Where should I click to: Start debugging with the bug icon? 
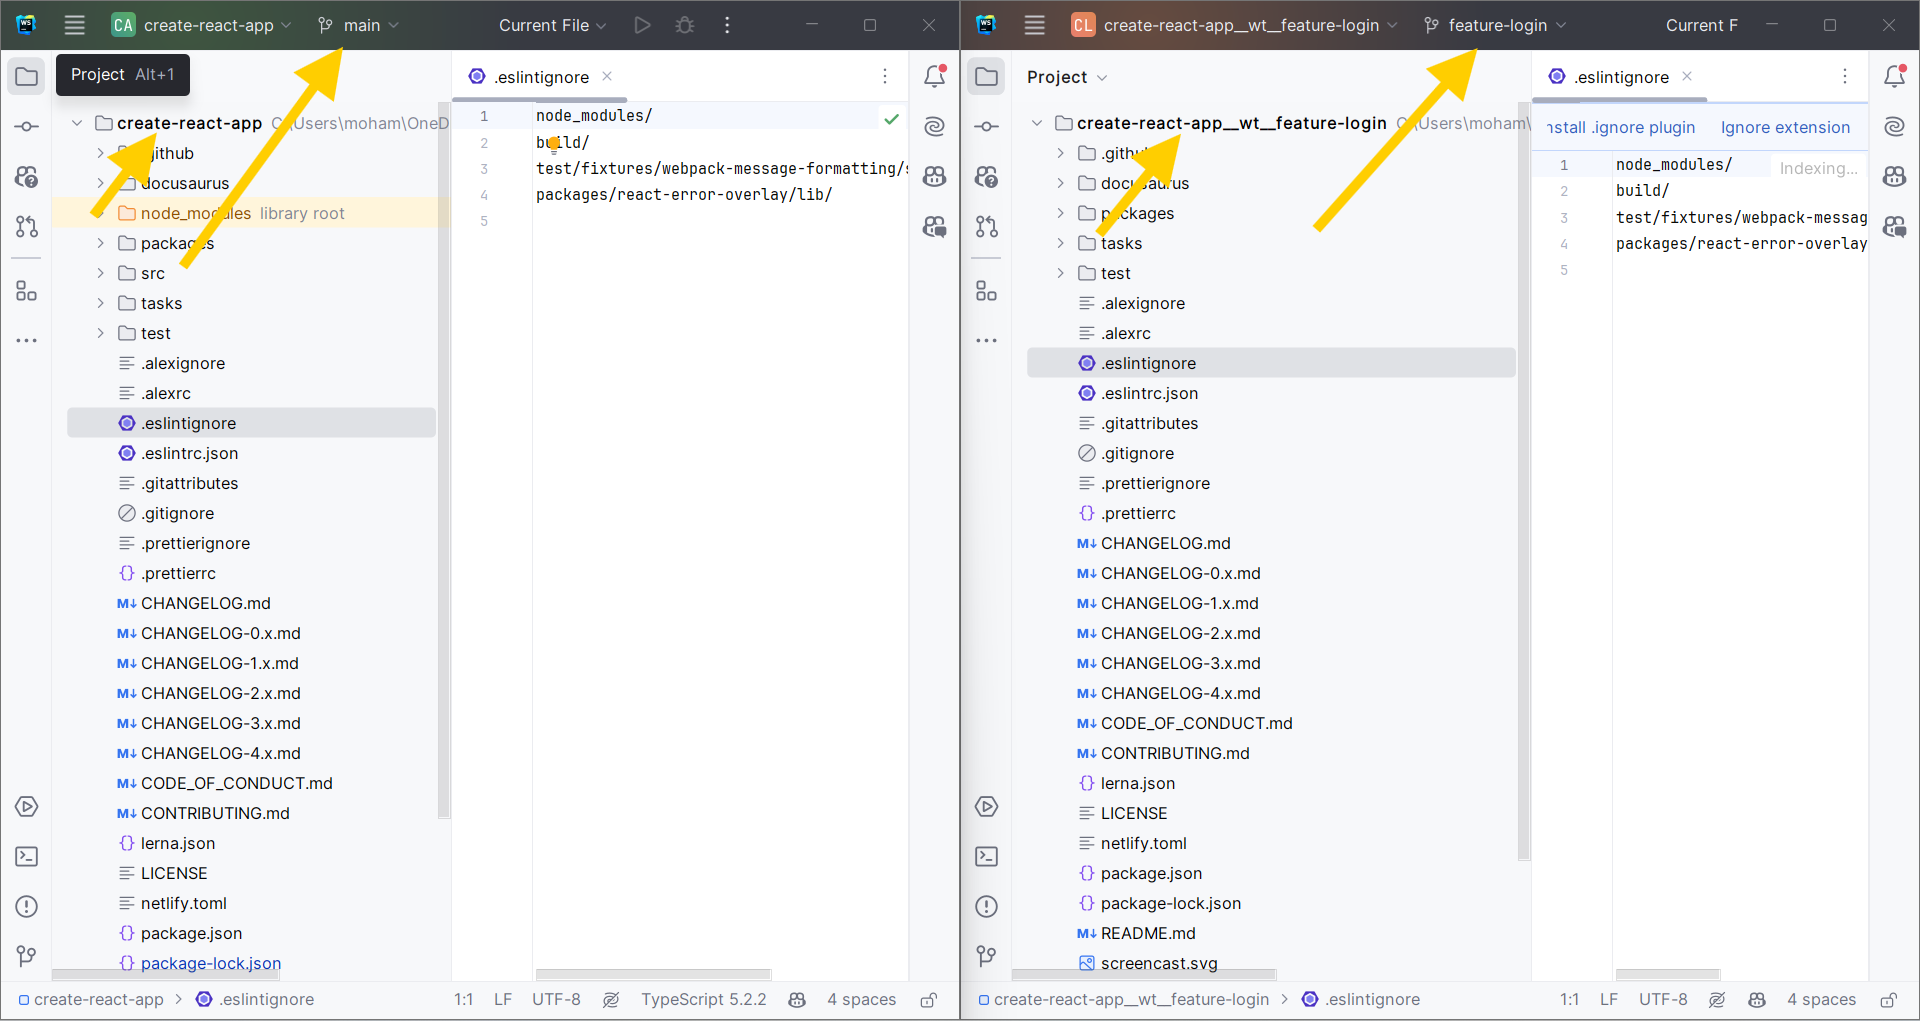click(x=686, y=25)
